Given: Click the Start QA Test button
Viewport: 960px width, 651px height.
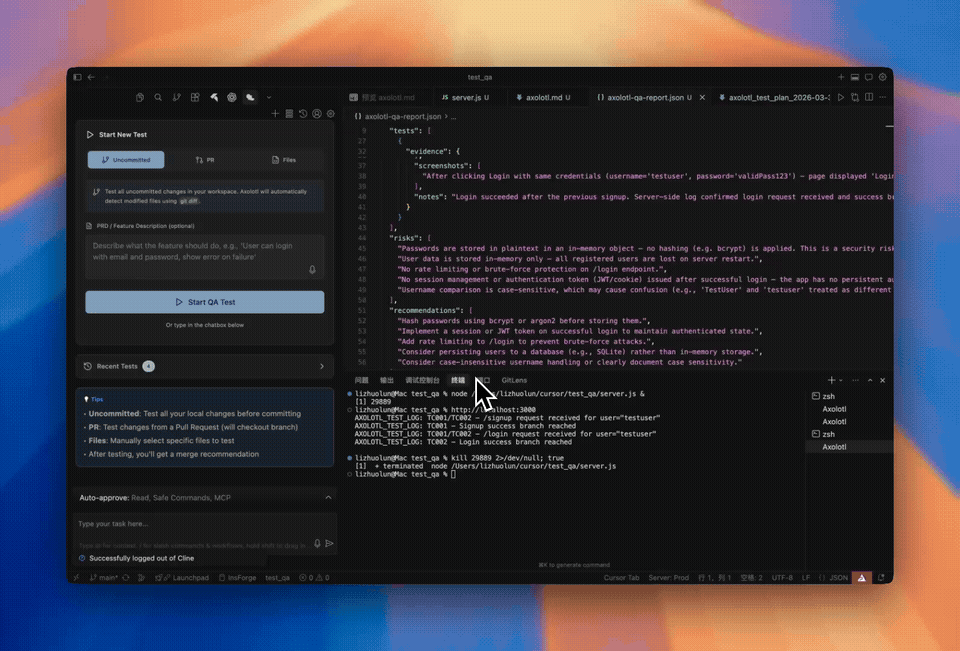Looking at the screenshot, I should point(205,302).
